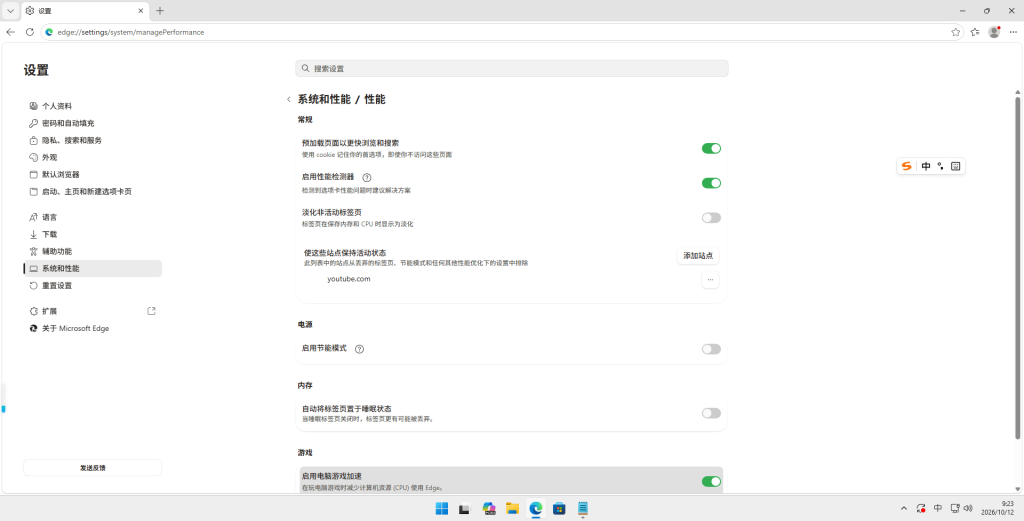Open File Explorer from the taskbar
The image size is (1024, 521).
[512, 509]
